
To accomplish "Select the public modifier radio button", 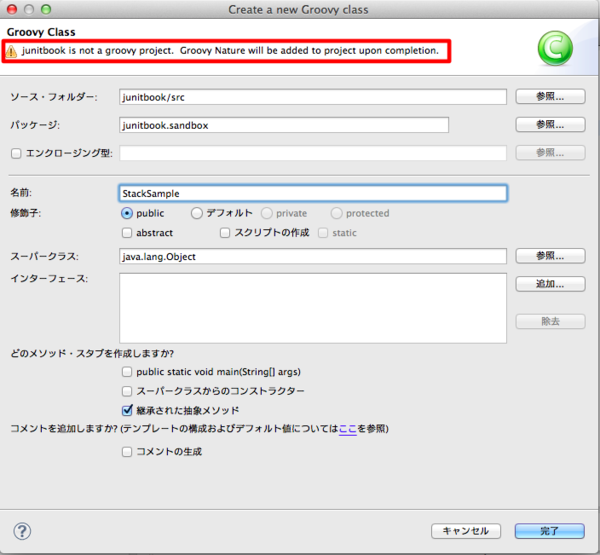I will click(x=127, y=213).
